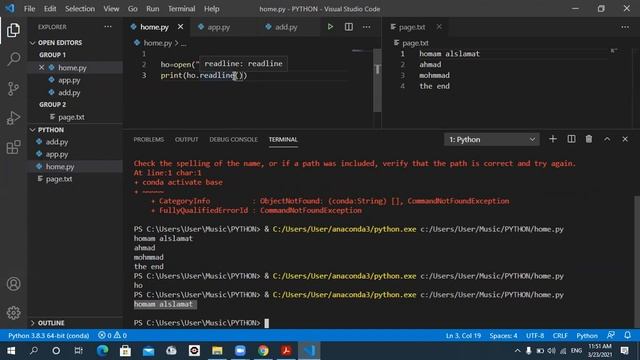Open the Search view in activity bar
This screenshot has height=360, width=640.
(x=13, y=59)
